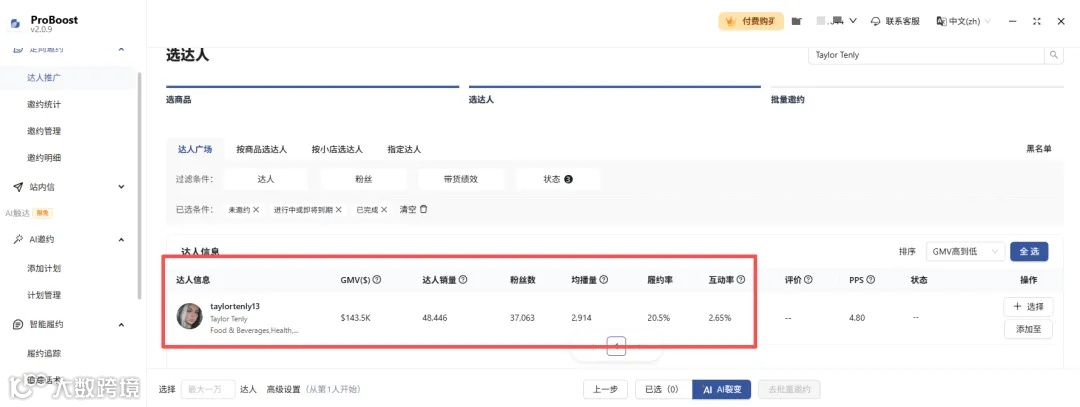This screenshot has width=1080, height=407.
Task: Click the 站内信 paper plane icon
Action: [18, 187]
